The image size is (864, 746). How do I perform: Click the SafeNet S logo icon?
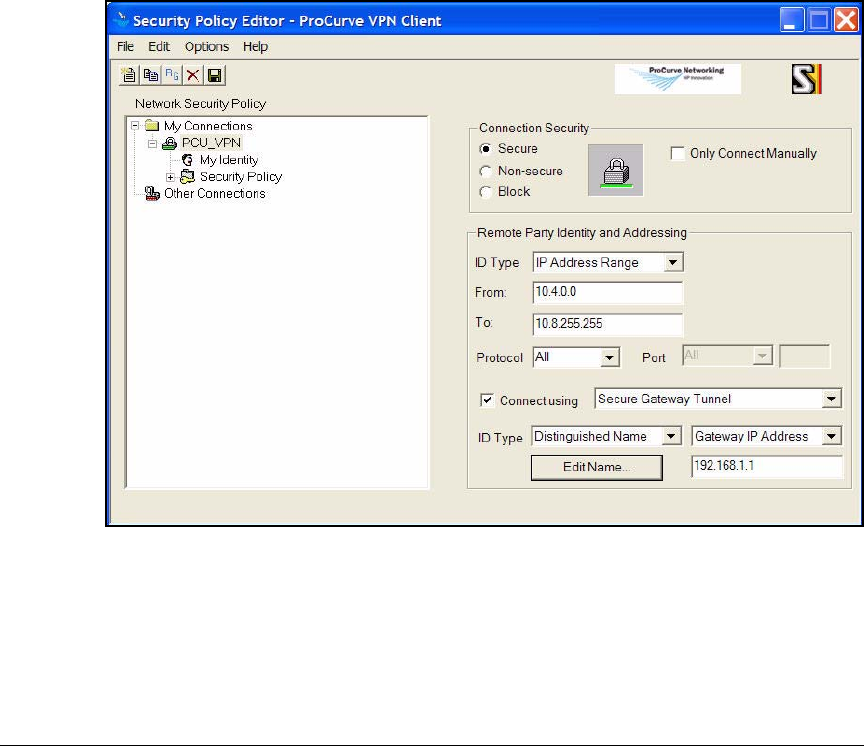806,79
